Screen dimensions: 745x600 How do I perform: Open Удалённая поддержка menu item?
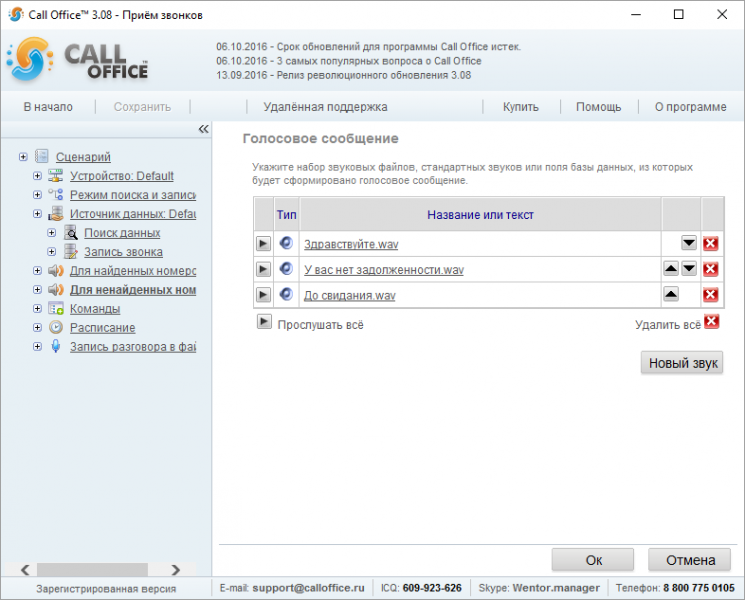pos(325,107)
